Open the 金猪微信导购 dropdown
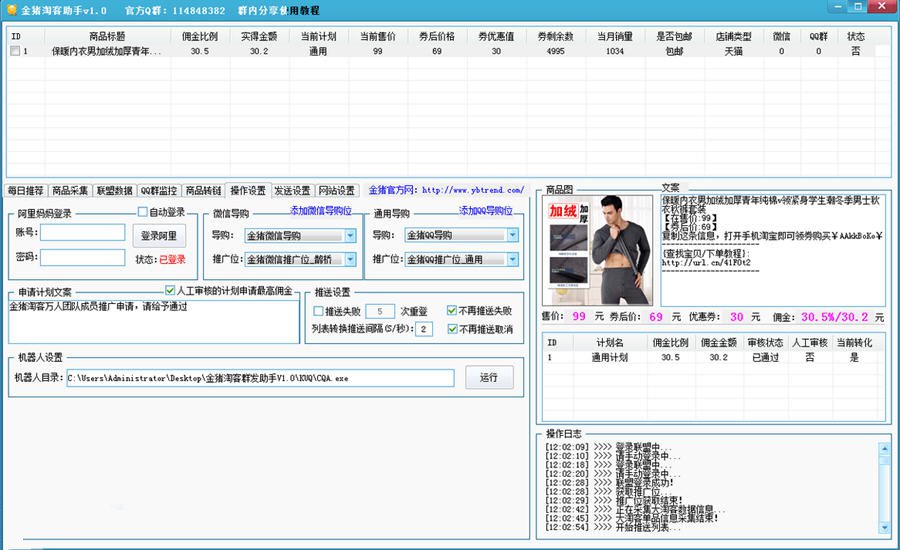The image size is (900, 550). pyautogui.click(x=349, y=236)
